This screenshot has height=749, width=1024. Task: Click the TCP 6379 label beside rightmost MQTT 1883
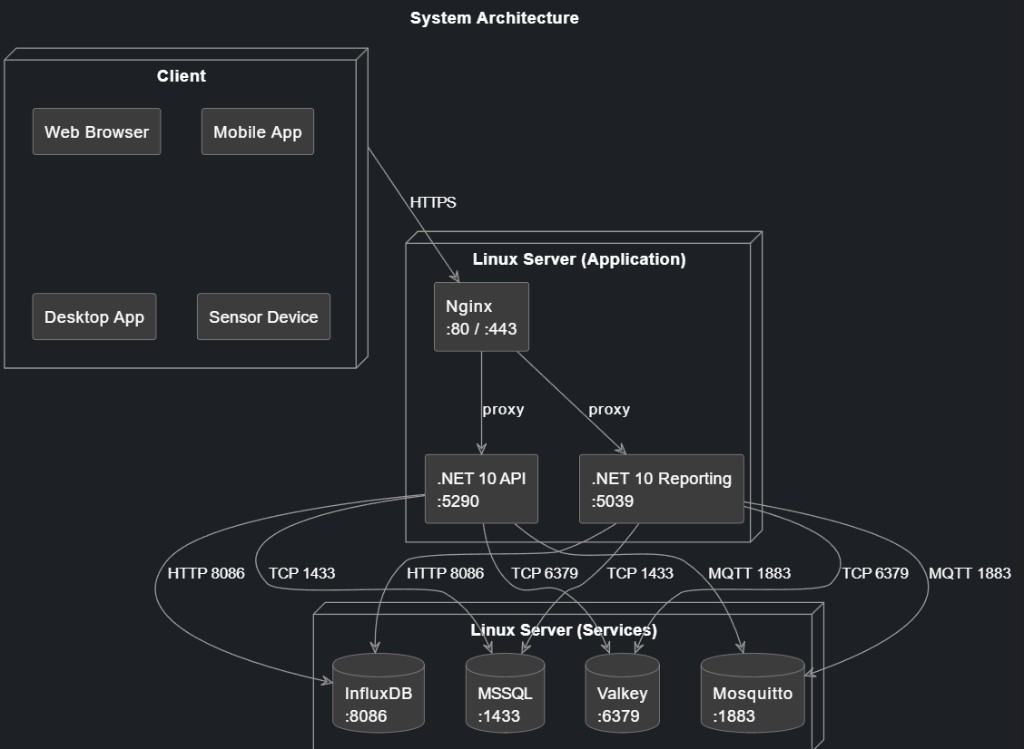click(875, 573)
